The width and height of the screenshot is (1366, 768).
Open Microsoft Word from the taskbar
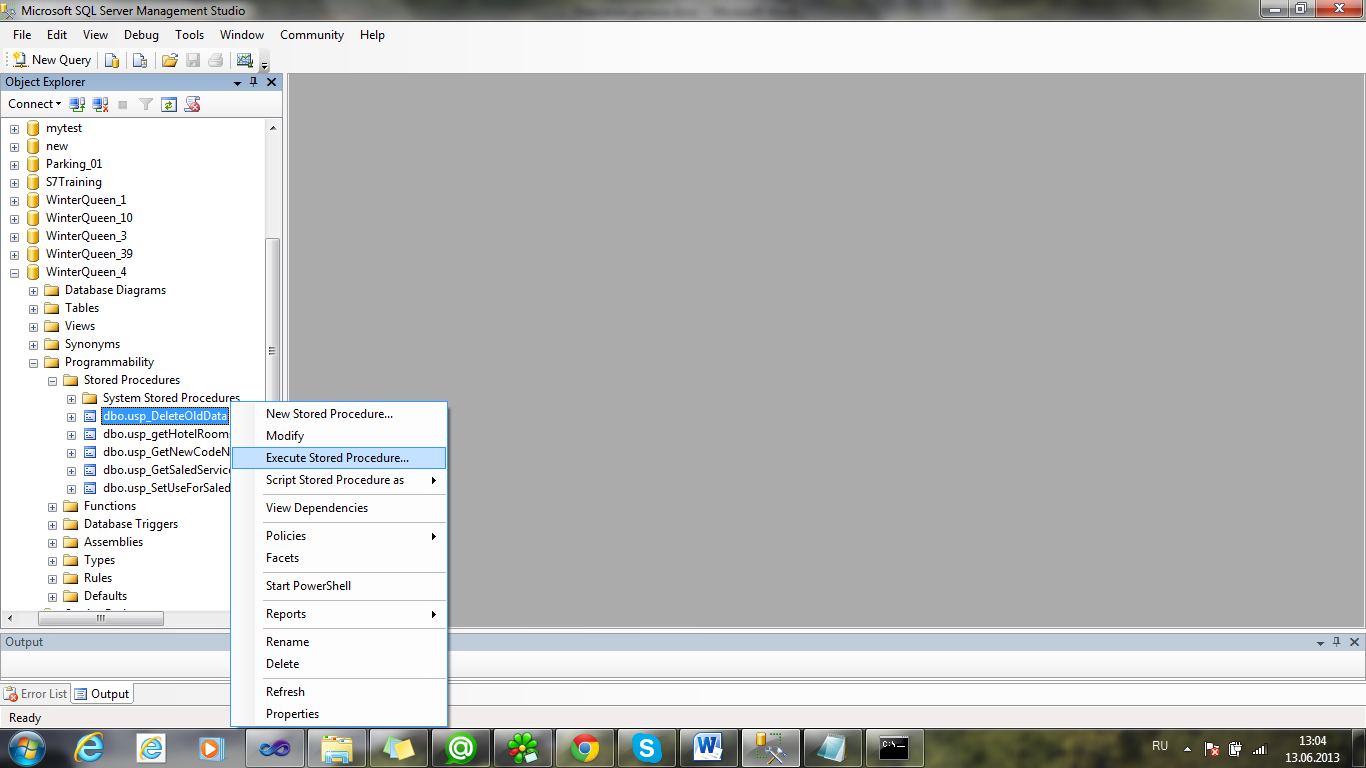pyautogui.click(x=709, y=747)
